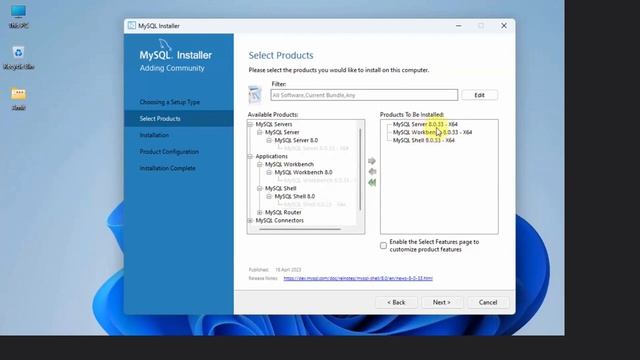Collapse the MySQL Shell 8.0 node

click(269, 196)
